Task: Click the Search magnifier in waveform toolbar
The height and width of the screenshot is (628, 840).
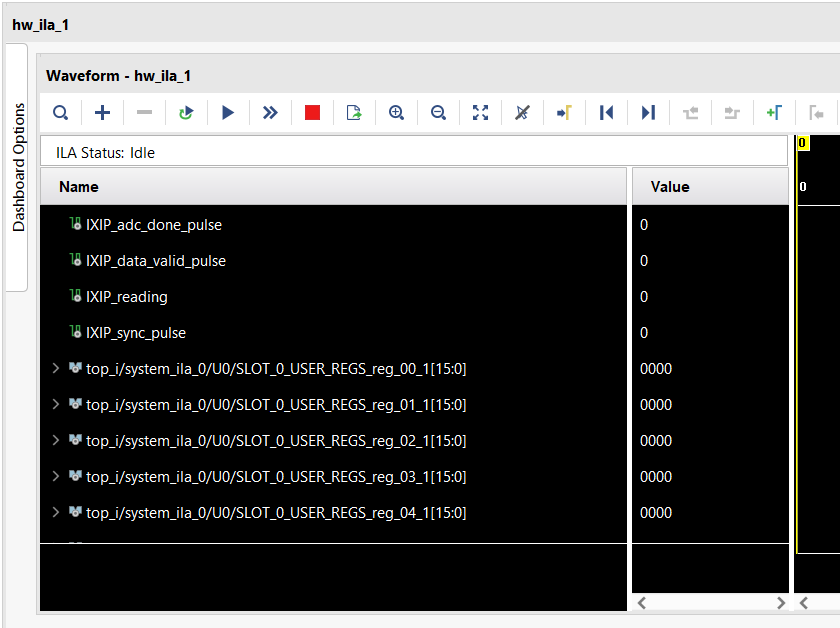Action: (x=60, y=113)
